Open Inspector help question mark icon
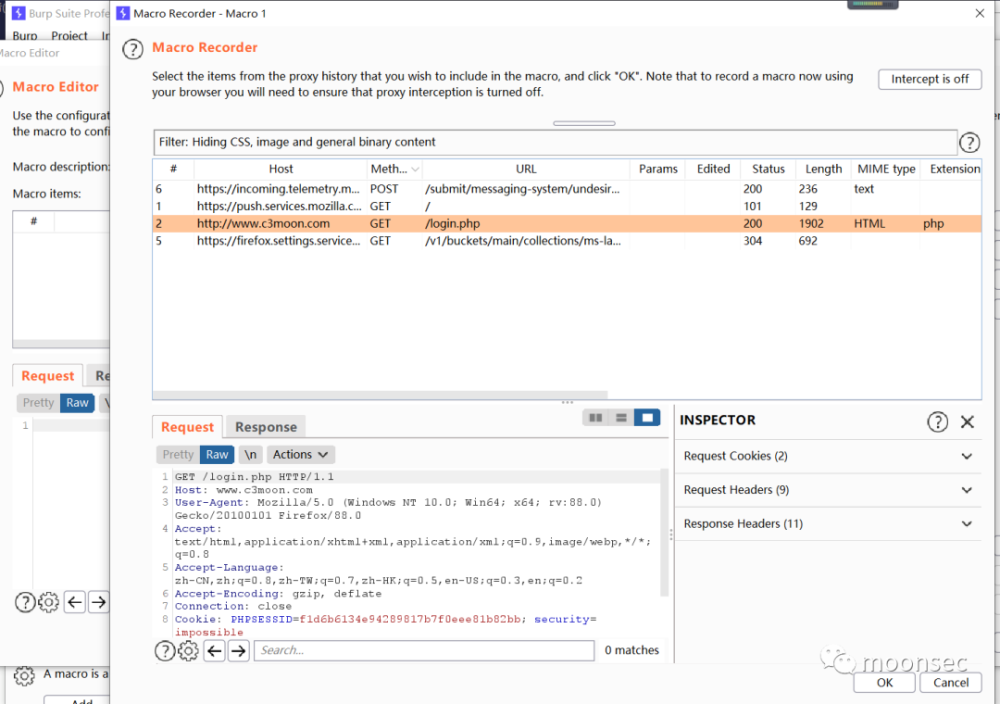The height and width of the screenshot is (704, 1000). coord(937,422)
